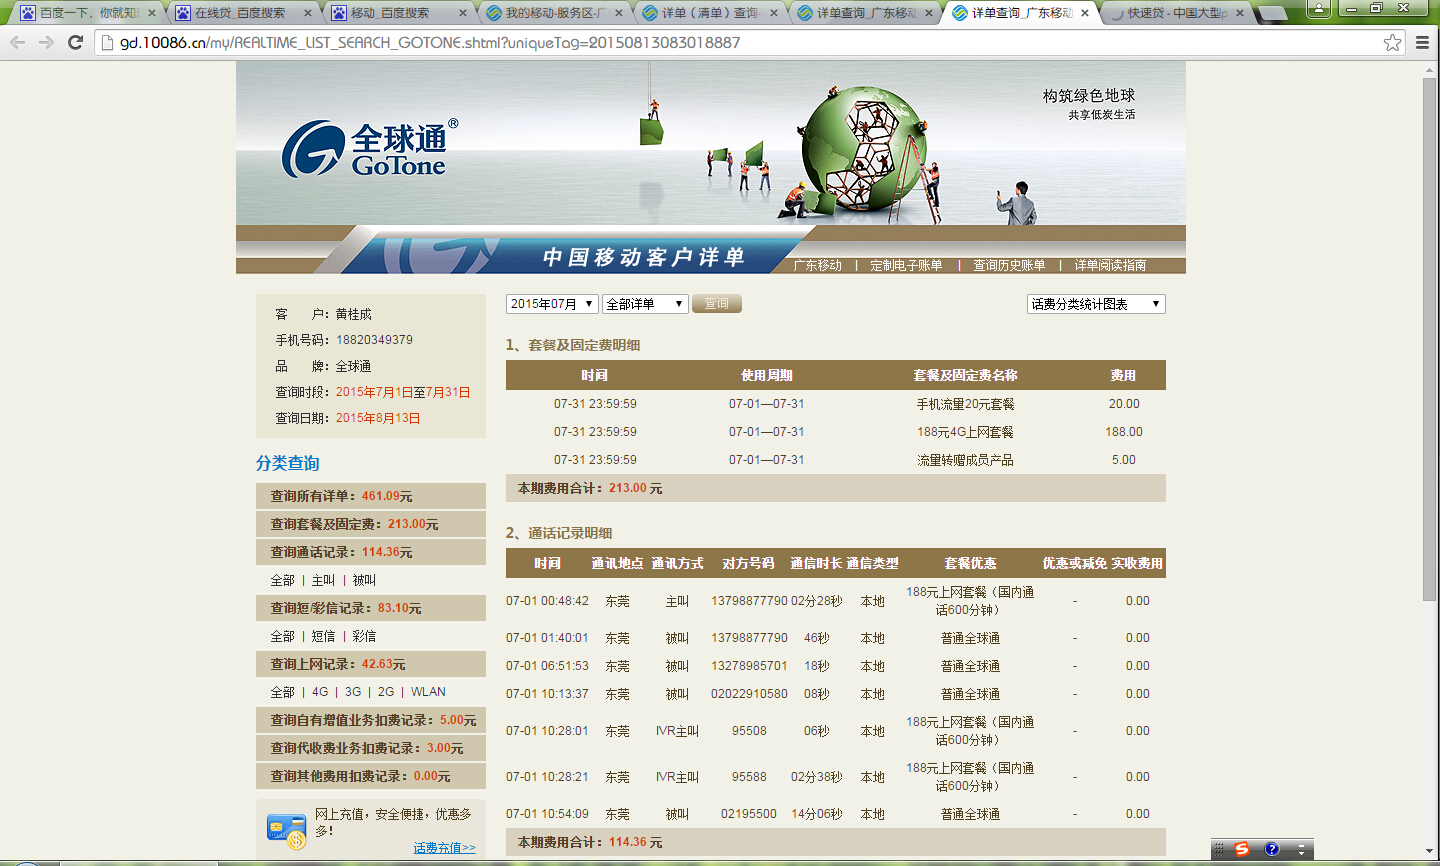The width and height of the screenshot is (1440, 866).
Task: Open the 定制电子账单 link
Action: (906, 265)
